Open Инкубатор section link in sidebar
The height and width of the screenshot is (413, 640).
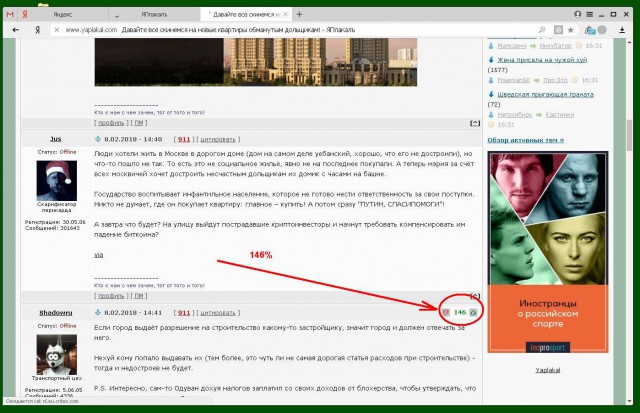pyautogui.click(x=555, y=46)
